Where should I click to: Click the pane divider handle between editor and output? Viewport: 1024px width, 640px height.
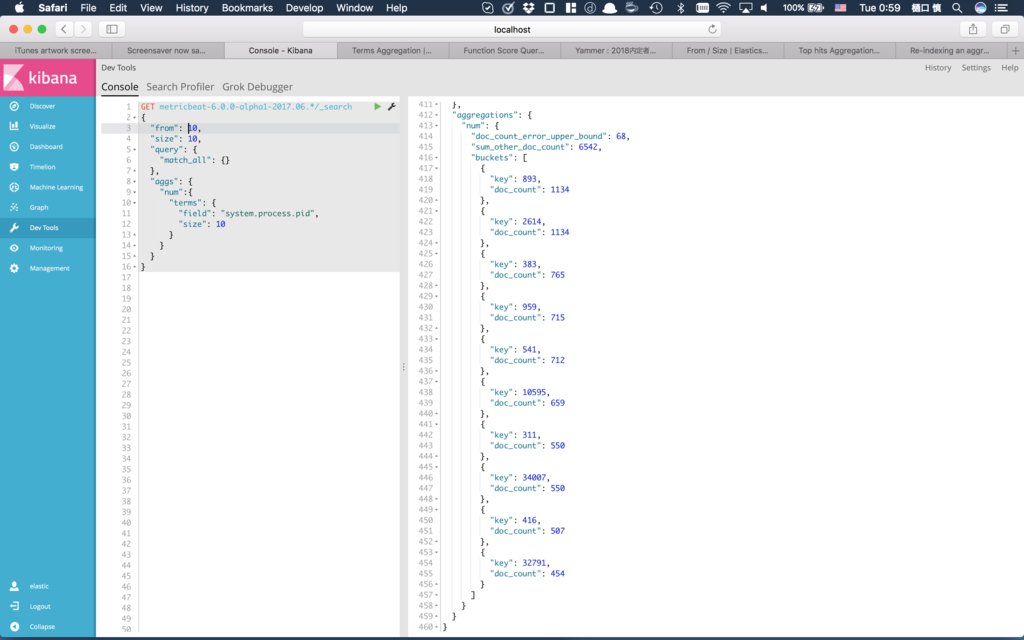point(404,367)
